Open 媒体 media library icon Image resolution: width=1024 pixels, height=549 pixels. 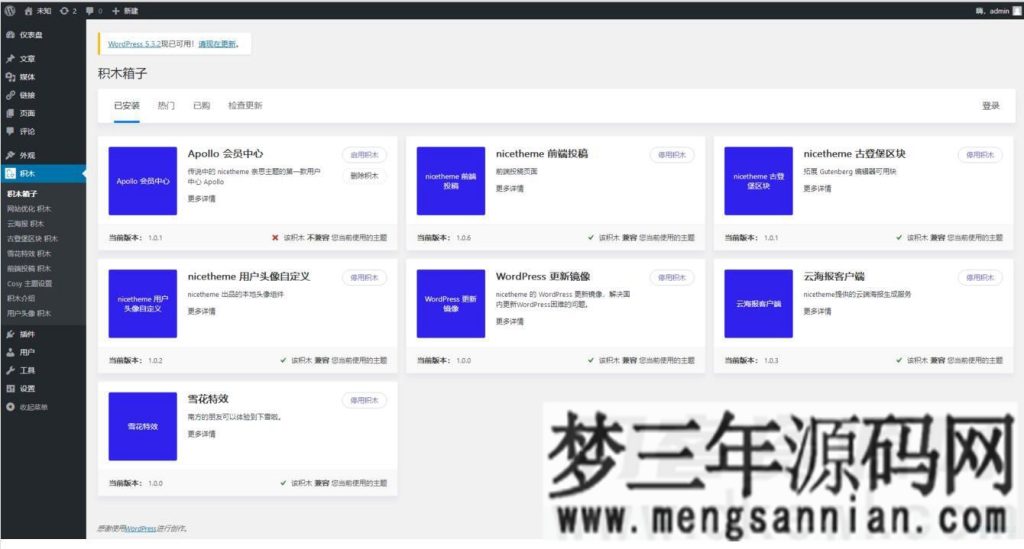click(x=10, y=77)
